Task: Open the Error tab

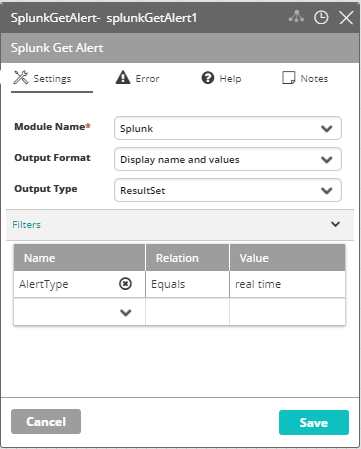Action: coord(137,79)
